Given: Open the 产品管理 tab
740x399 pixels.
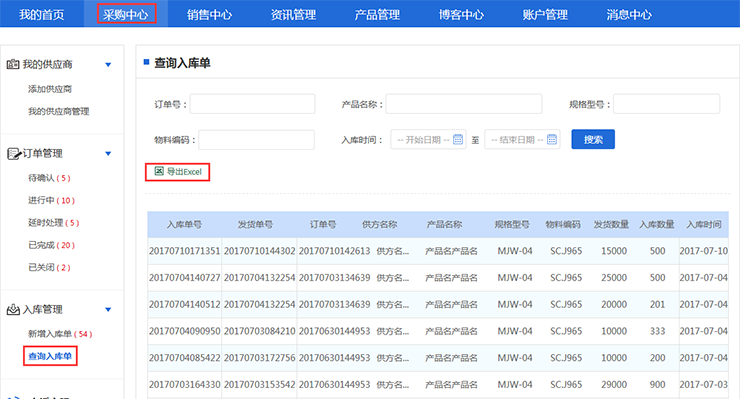Looking at the screenshot, I should pos(377,15).
